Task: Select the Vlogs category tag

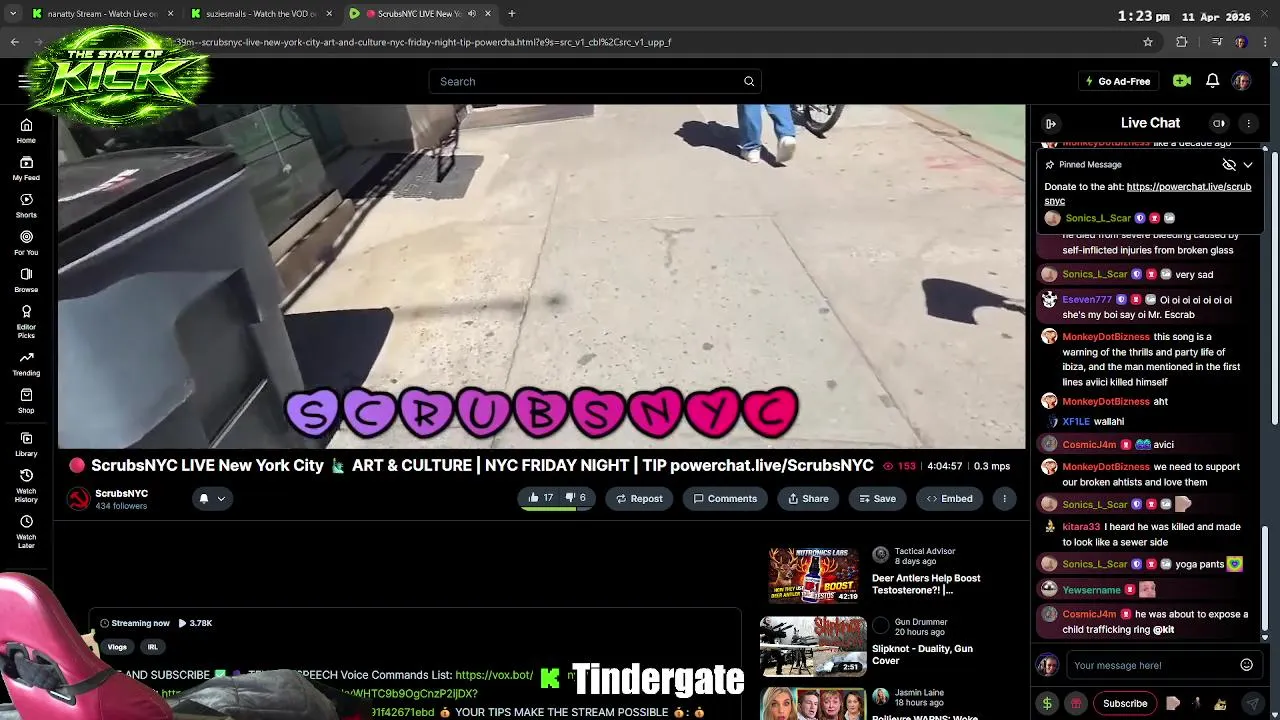Action: tap(117, 647)
